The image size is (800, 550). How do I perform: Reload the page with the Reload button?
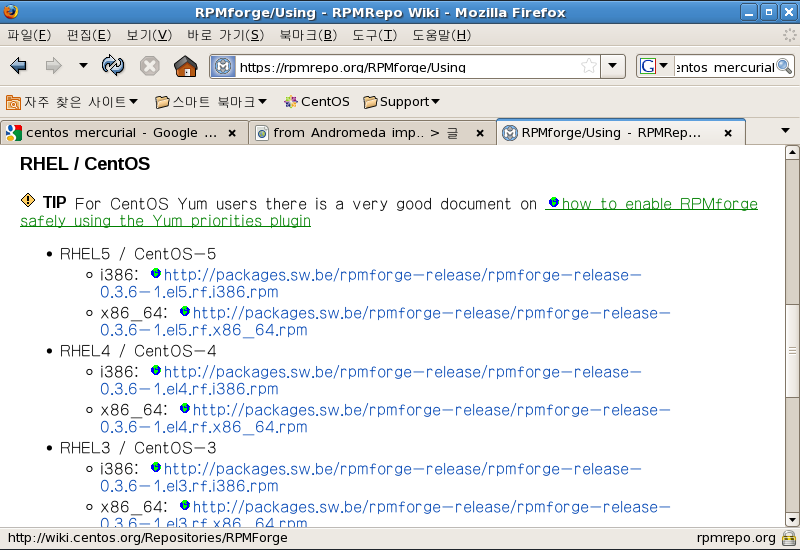click(113, 65)
